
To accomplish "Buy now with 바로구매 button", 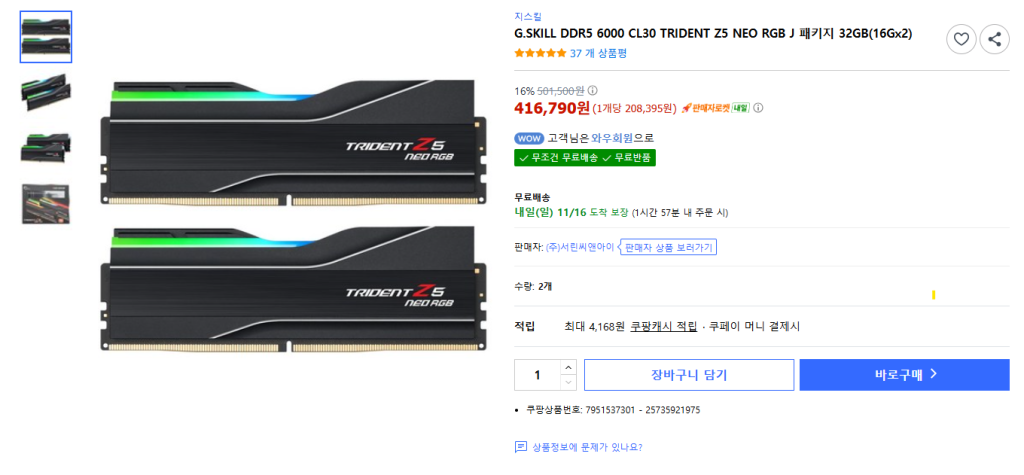I will click(x=904, y=375).
